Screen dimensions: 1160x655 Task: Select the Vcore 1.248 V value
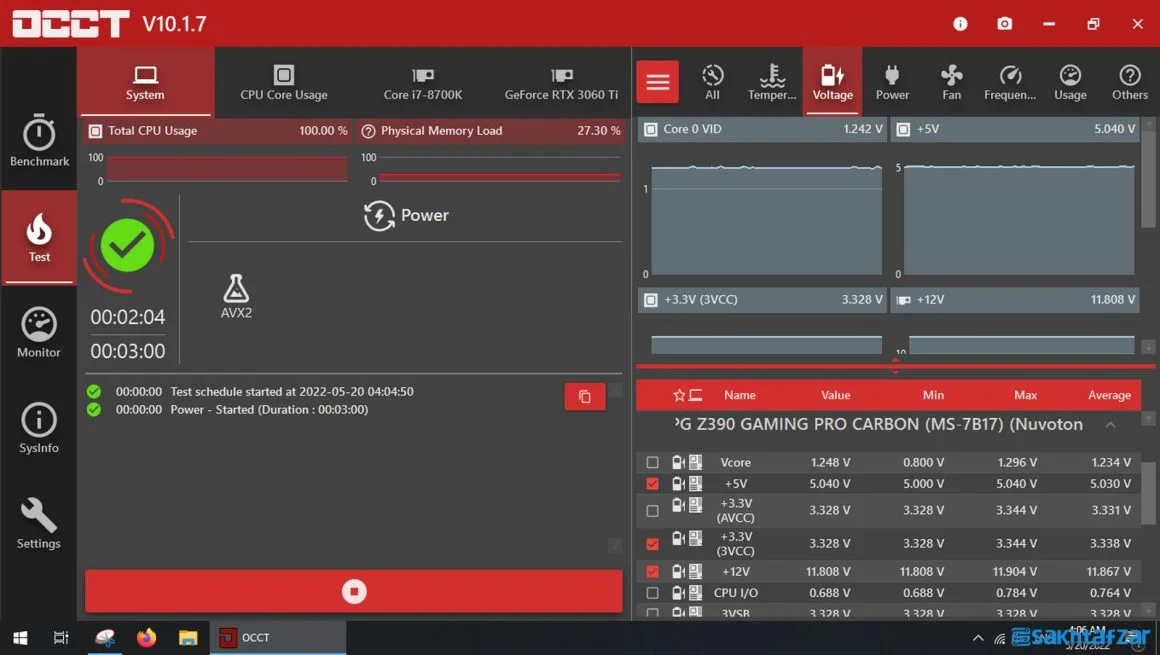coord(830,463)
